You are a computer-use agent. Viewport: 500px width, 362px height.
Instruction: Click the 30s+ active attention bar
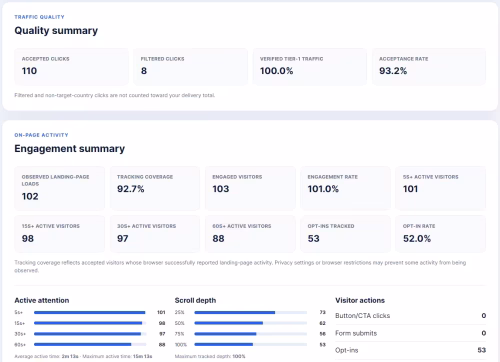tap(90, 334)
